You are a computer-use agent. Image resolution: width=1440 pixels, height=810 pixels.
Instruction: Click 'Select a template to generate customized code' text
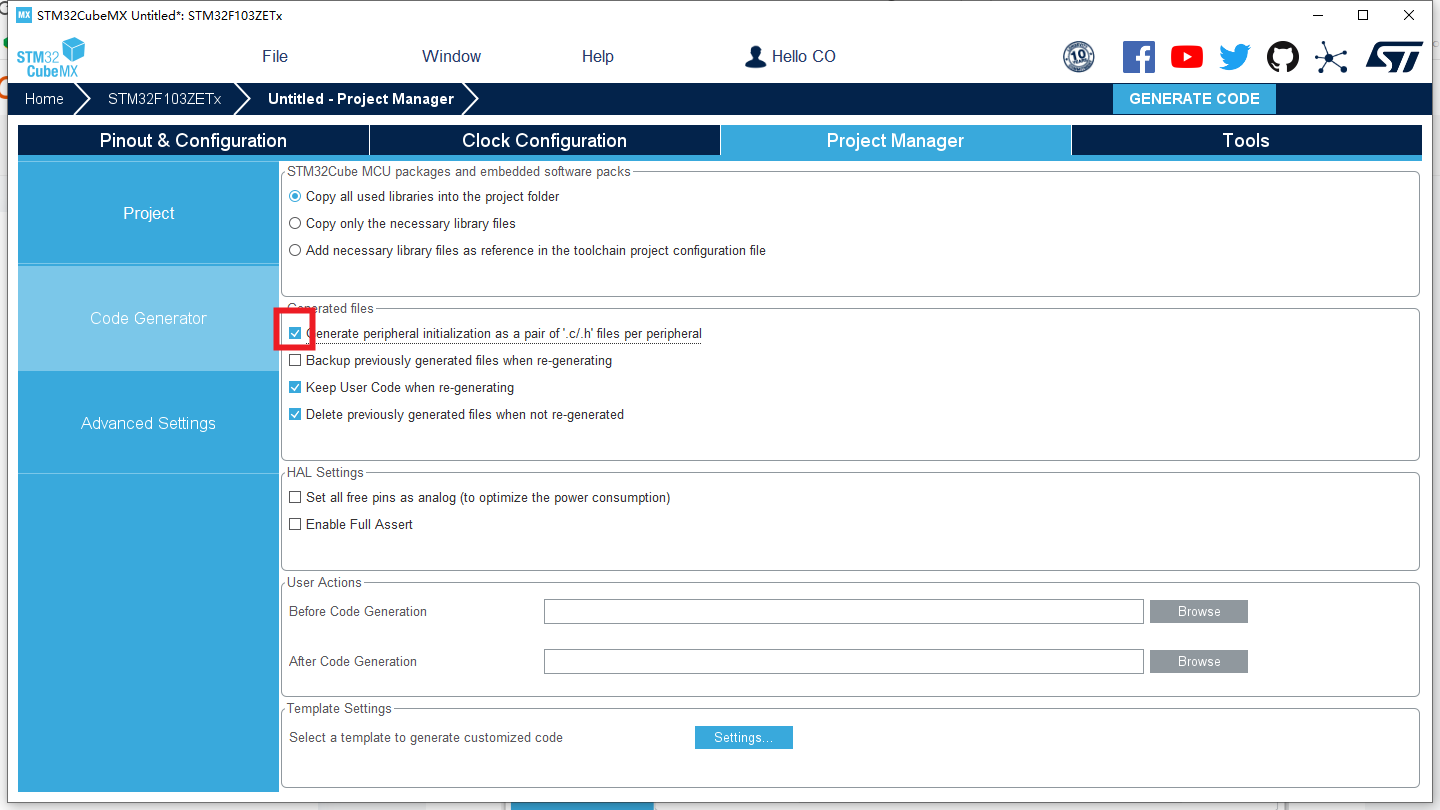pos(426,738)
